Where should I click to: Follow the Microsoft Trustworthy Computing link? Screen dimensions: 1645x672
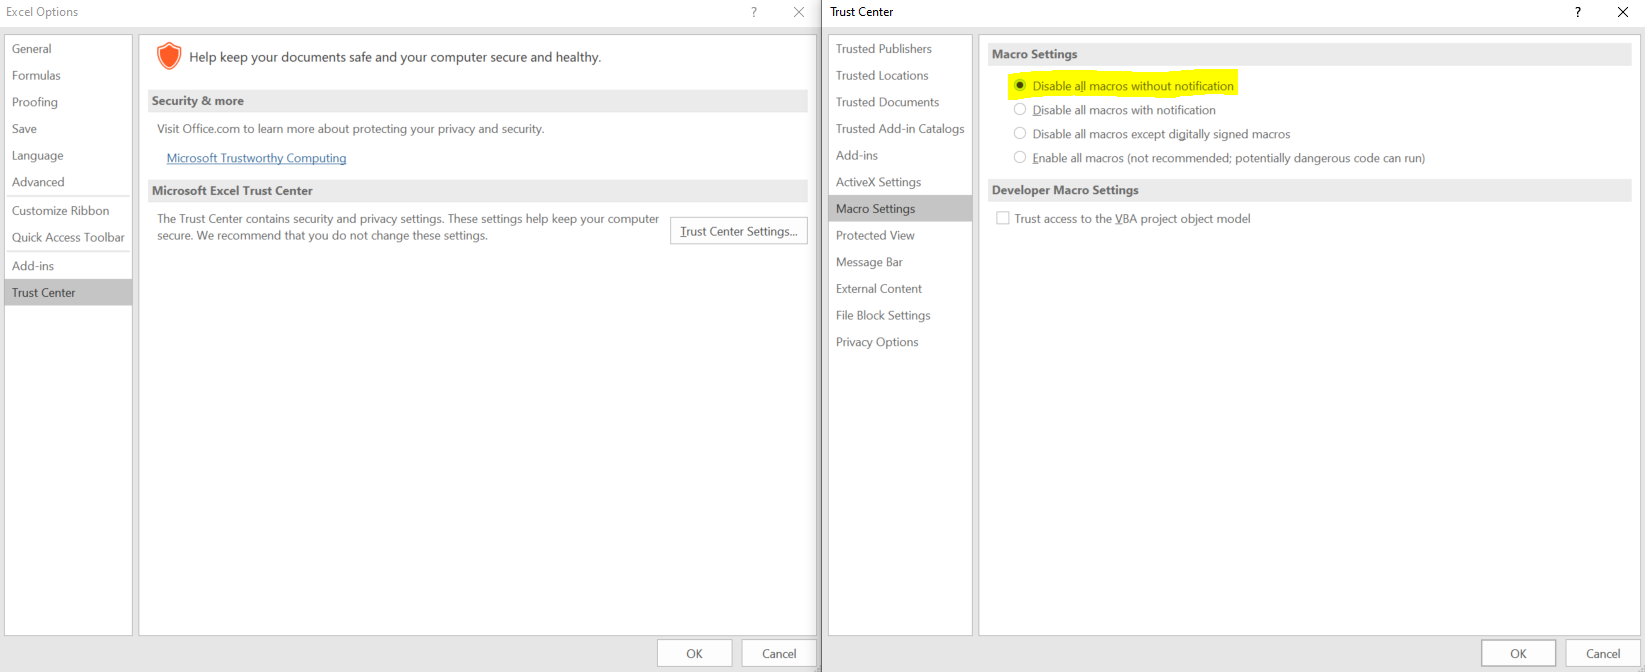[256, 158]
